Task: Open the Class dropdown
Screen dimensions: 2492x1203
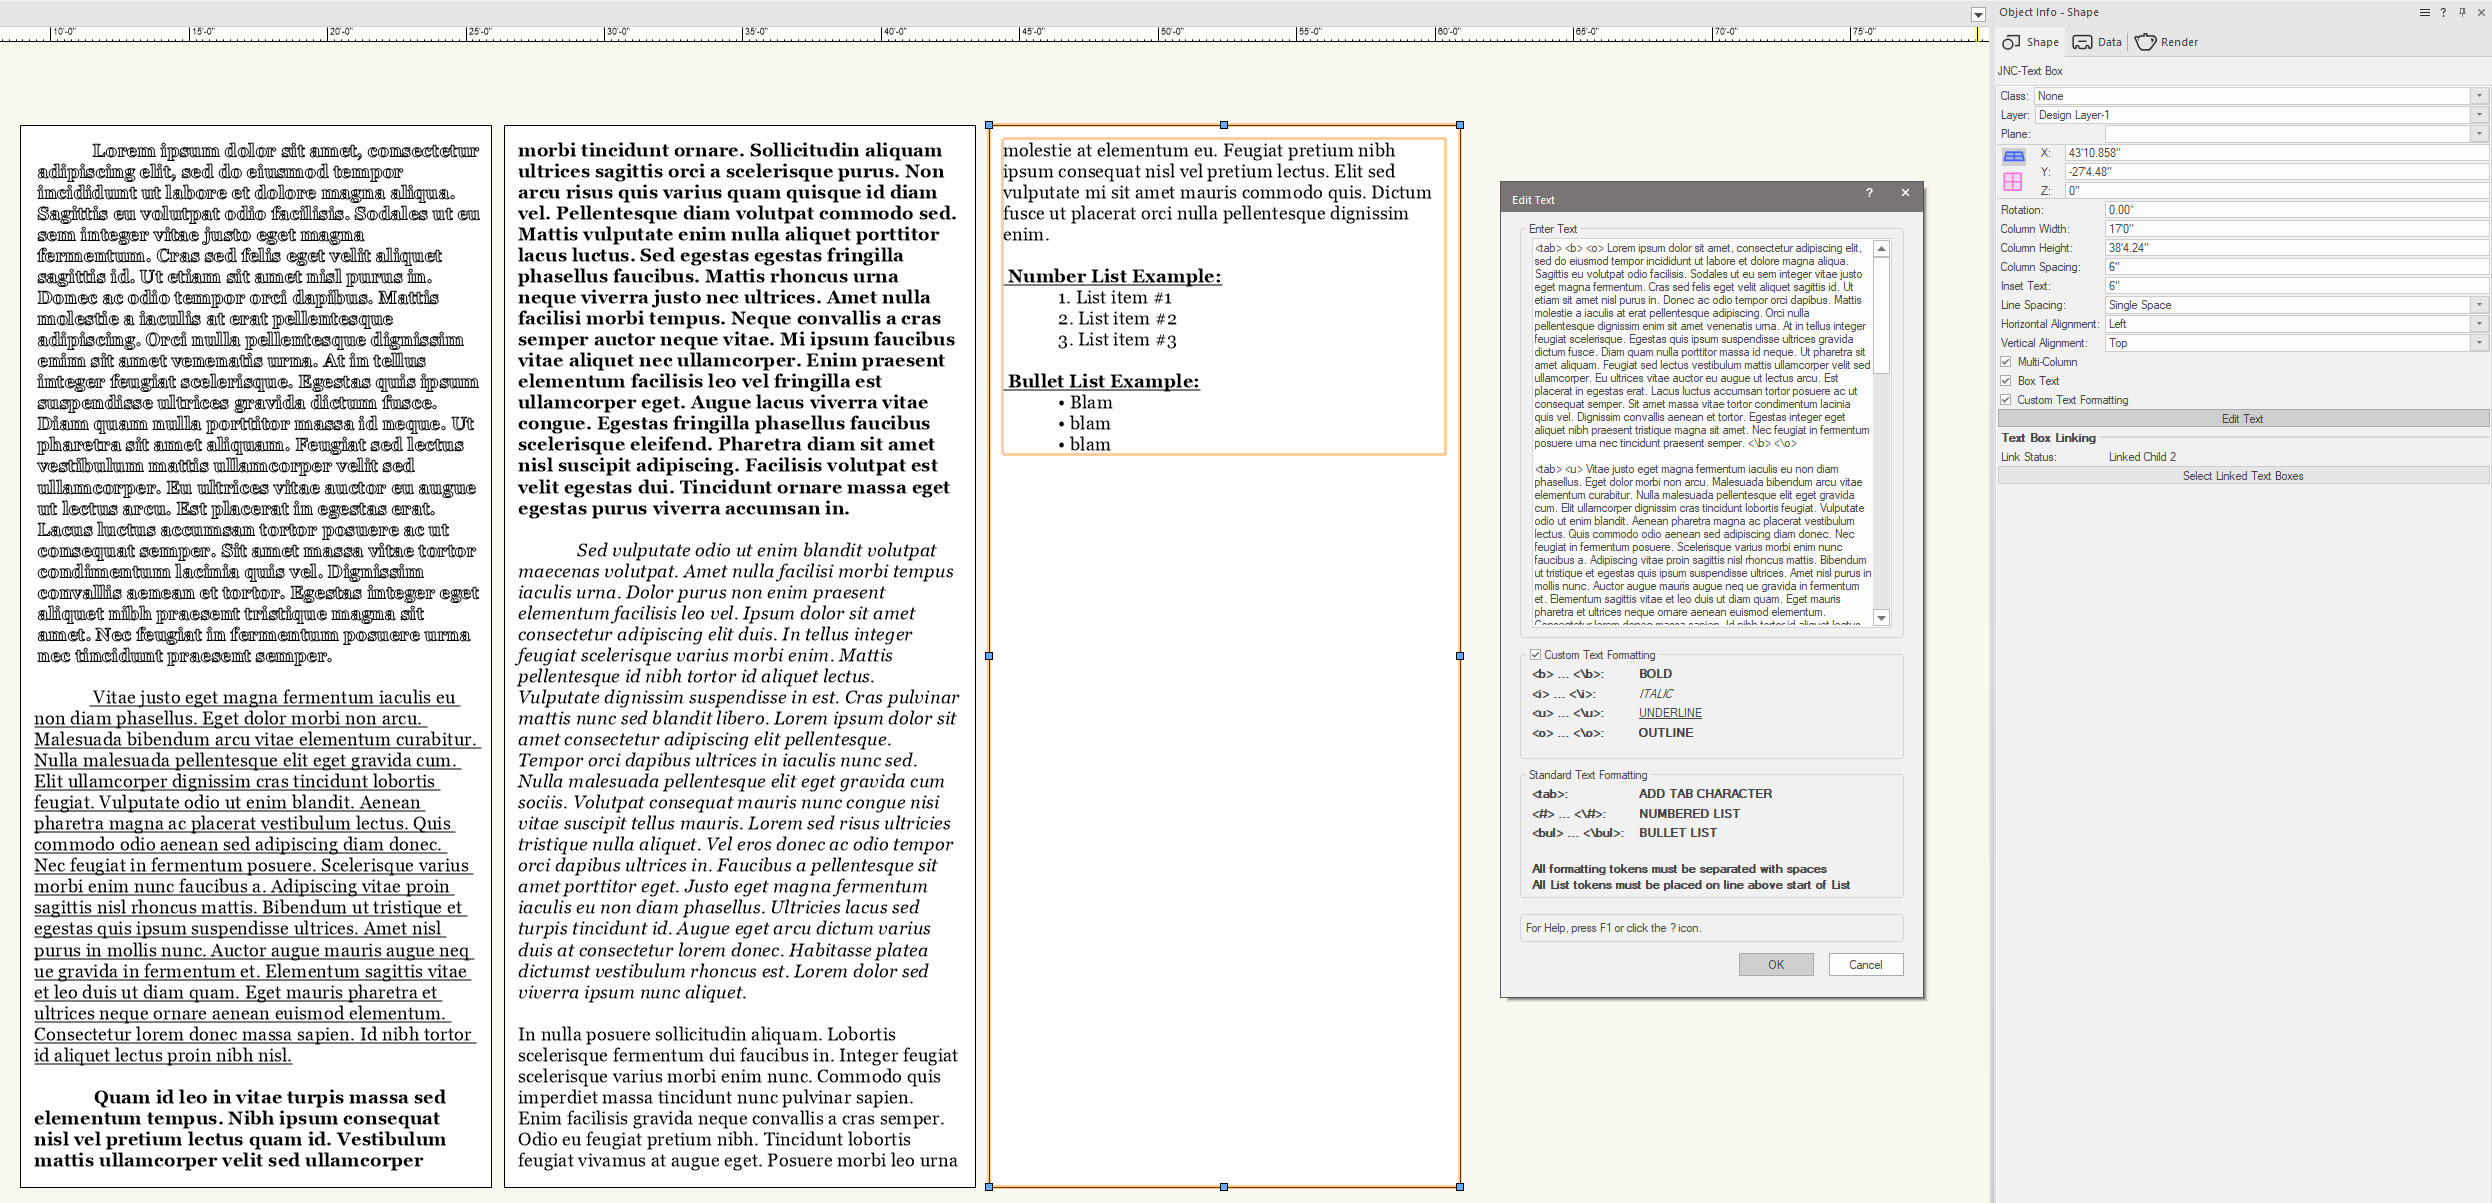Action: click(2479, 95)
